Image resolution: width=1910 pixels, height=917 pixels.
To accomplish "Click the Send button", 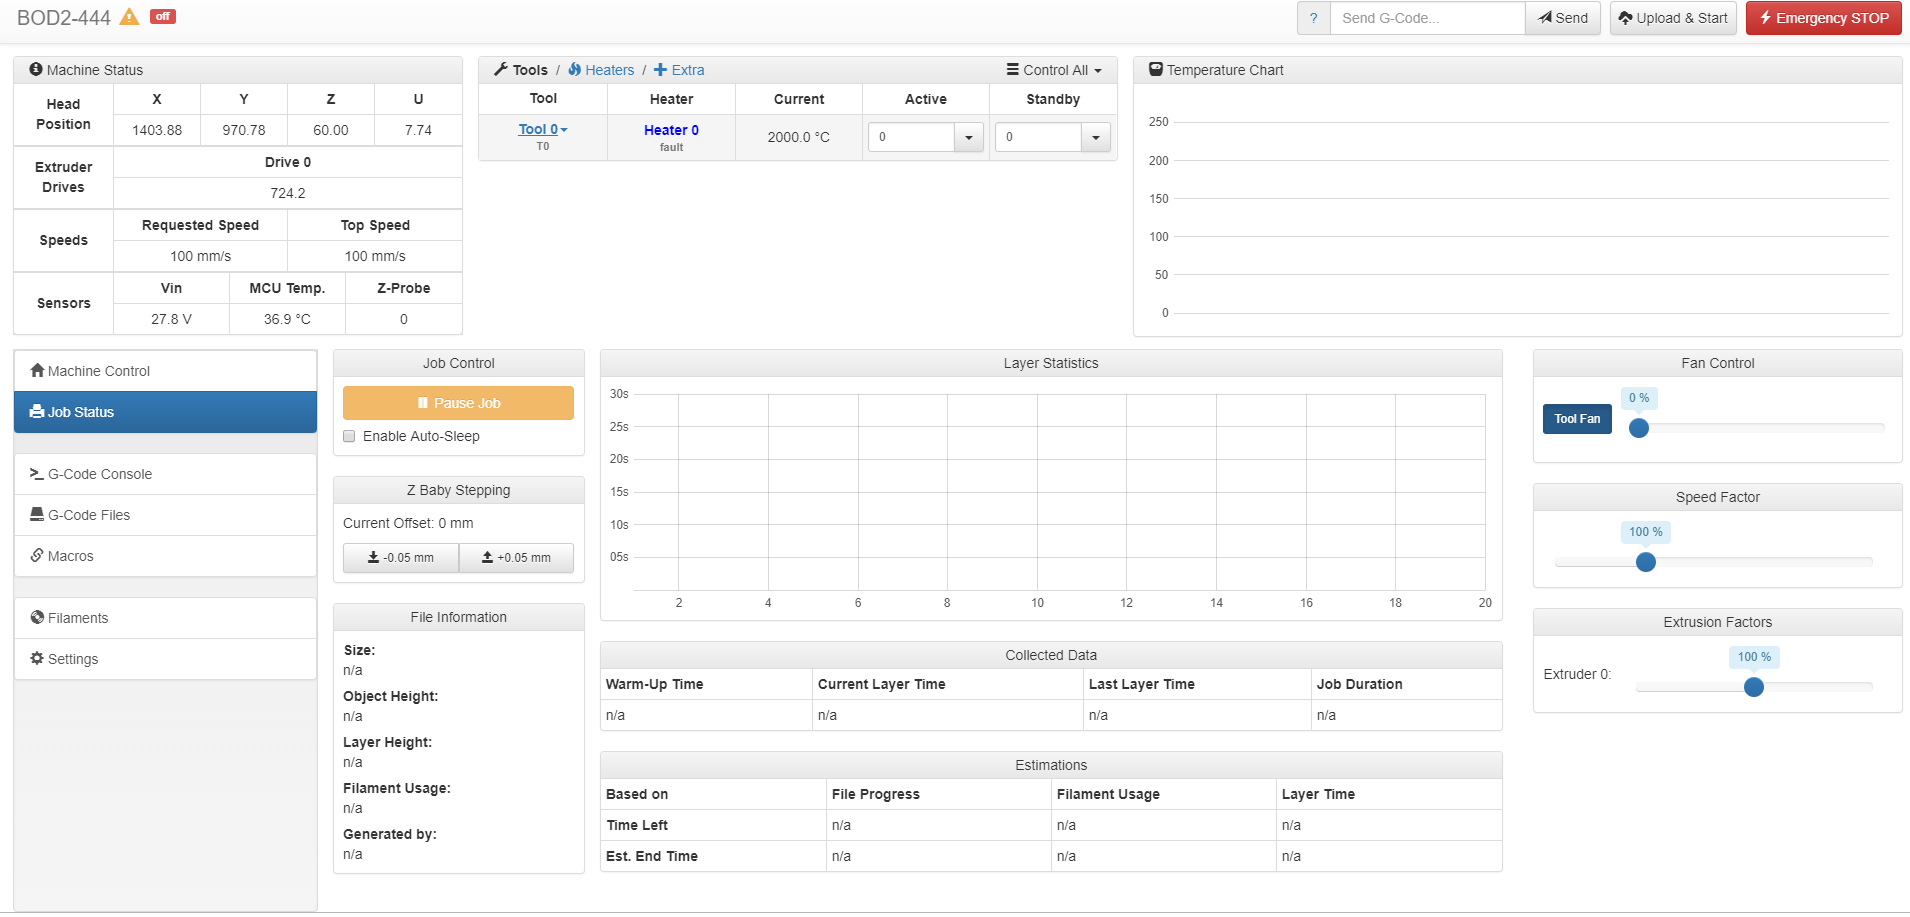I will click(1563, 18).
